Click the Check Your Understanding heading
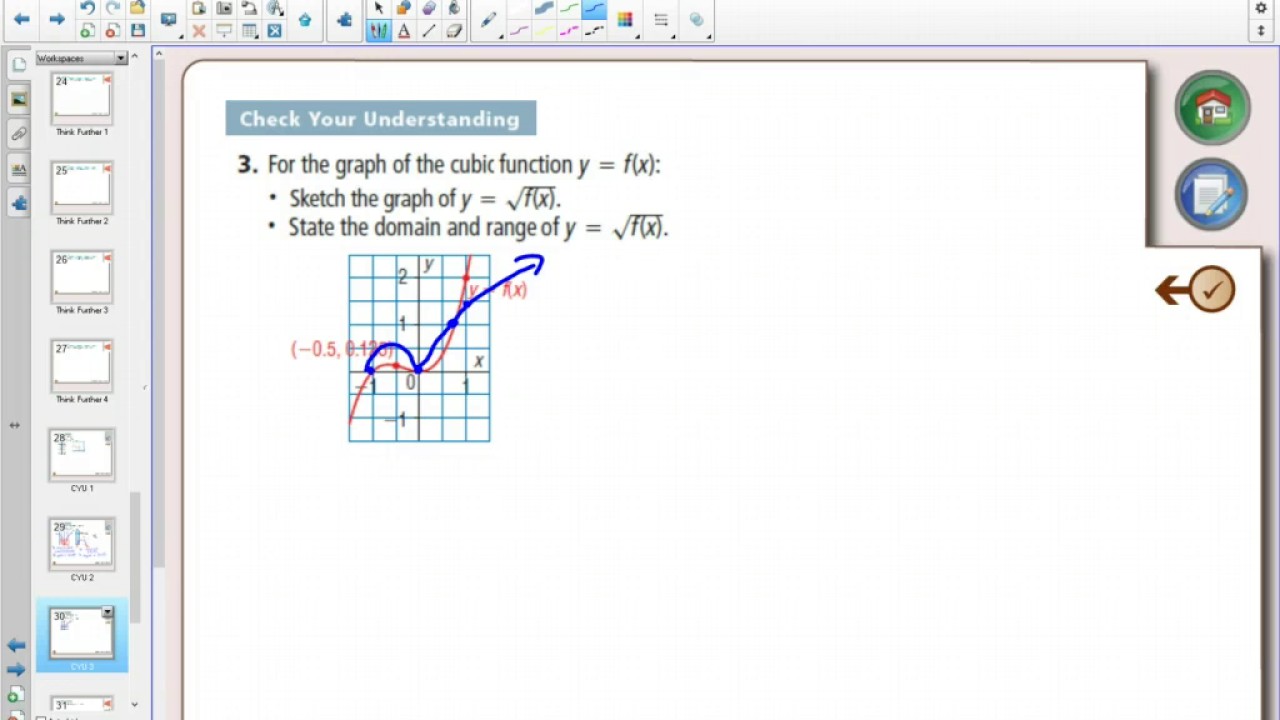 pyautogui.click(x=380, y=119)
